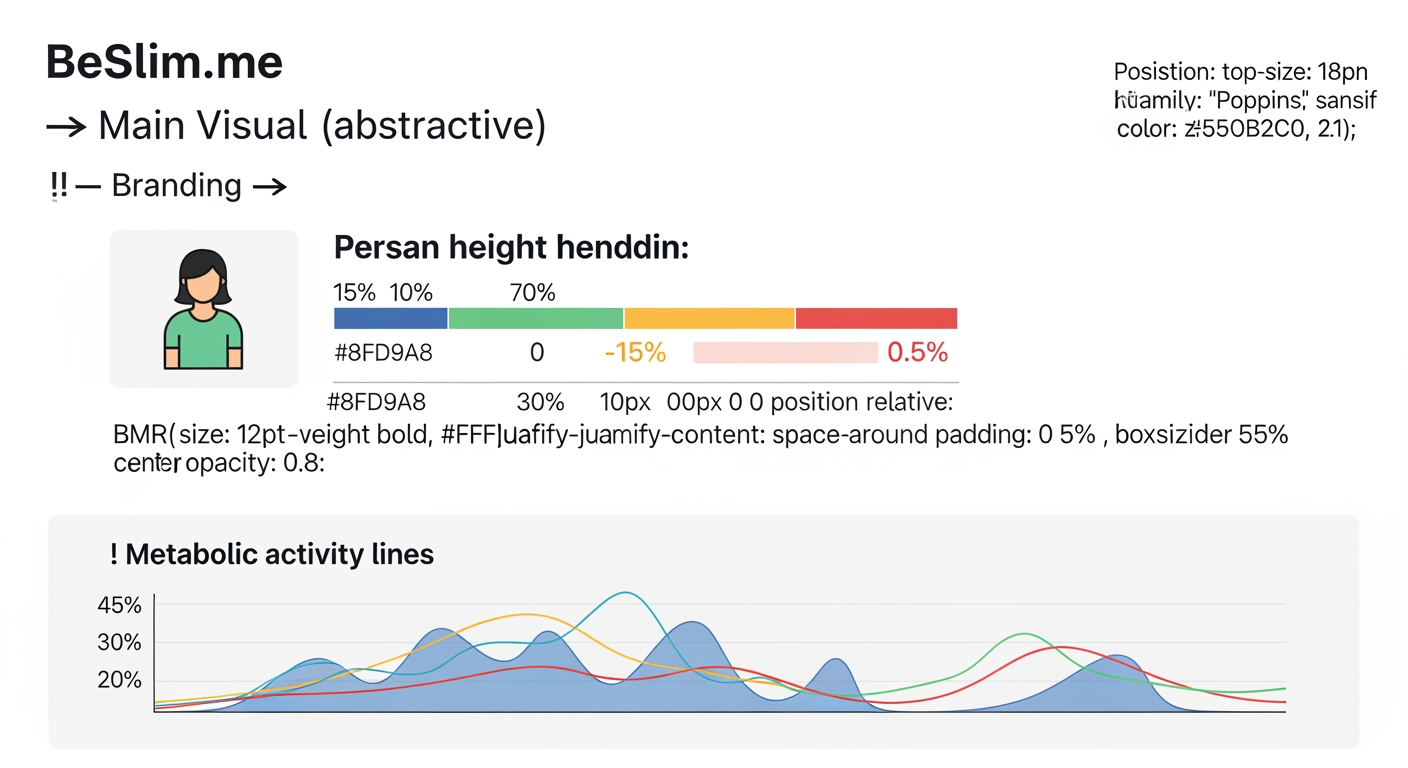Click the Metabolic activity lines heading
Image resolution: width=1408 pixels, height=768 pixels.
point(280,554)
